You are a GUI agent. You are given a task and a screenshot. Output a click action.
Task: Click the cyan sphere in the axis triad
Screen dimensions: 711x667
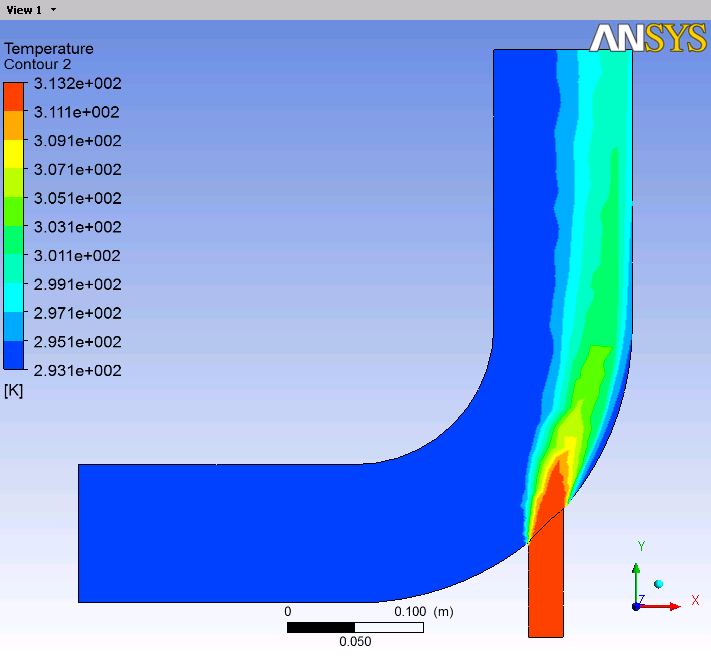658,584
